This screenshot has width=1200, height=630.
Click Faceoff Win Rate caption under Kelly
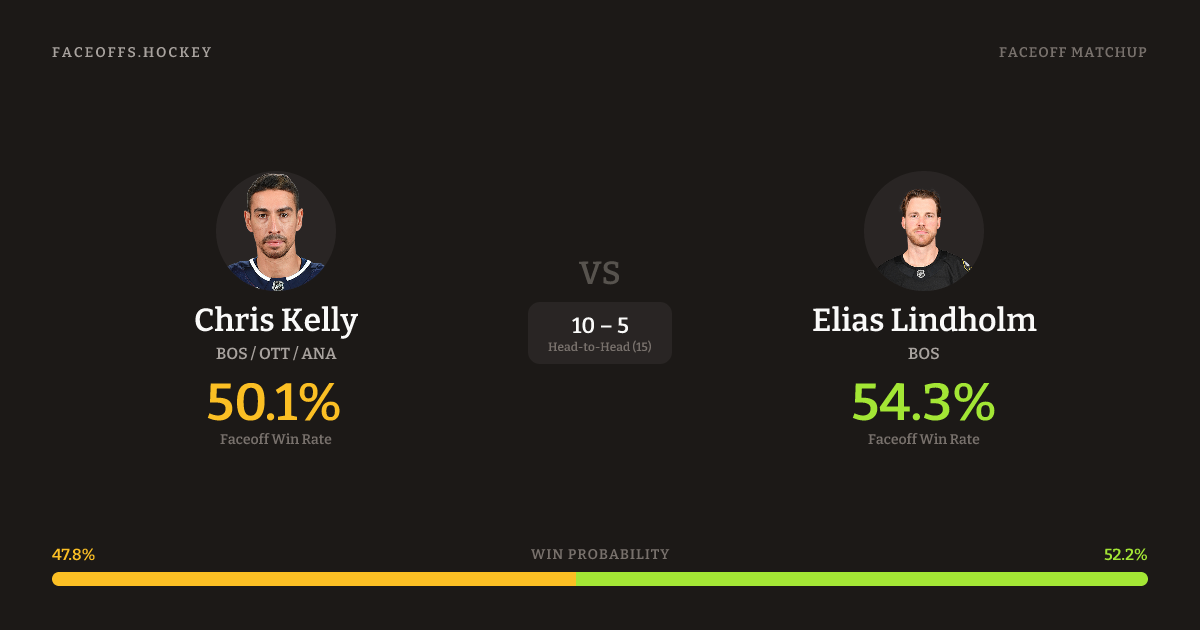click(276, 439)
